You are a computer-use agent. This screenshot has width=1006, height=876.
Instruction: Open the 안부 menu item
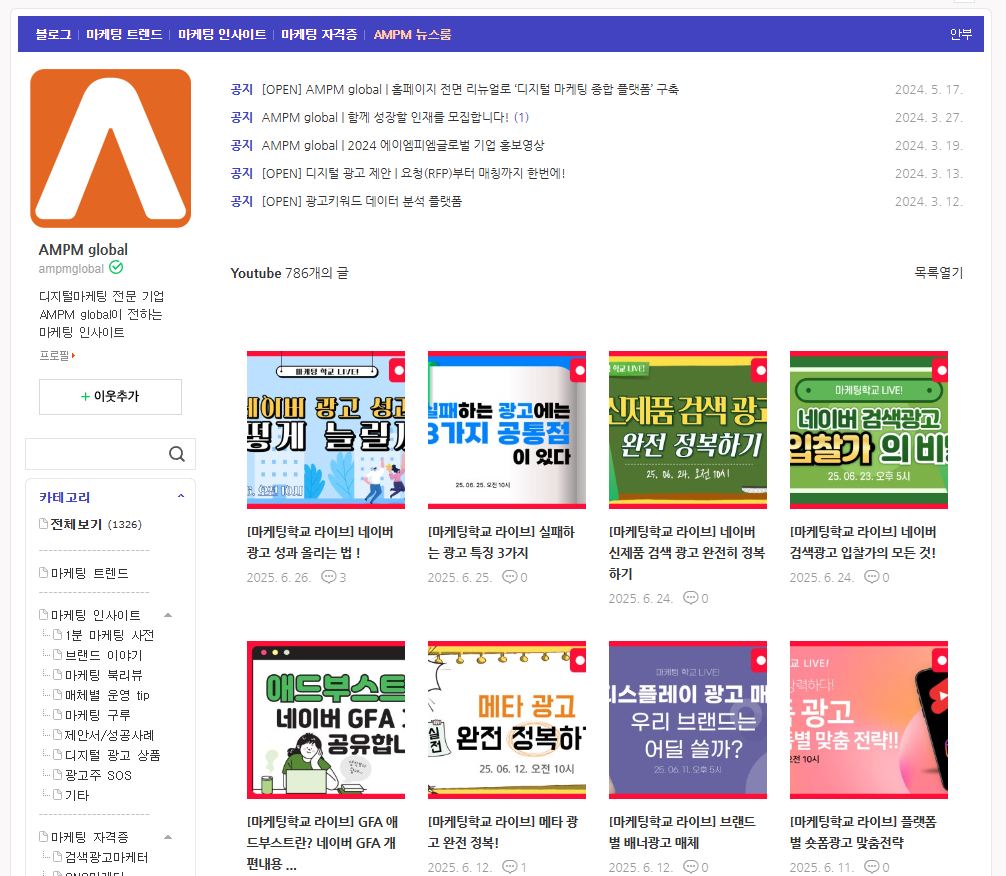coord(960,34)
